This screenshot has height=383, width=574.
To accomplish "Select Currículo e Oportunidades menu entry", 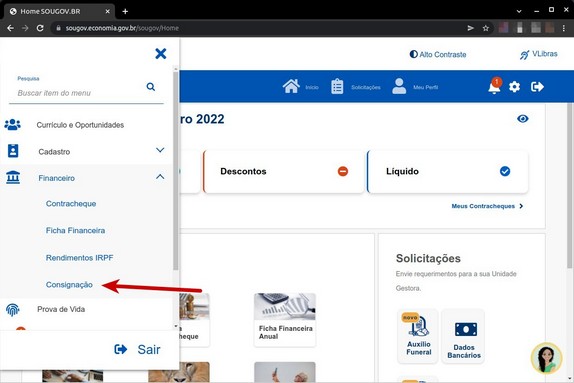I will 80,125.
